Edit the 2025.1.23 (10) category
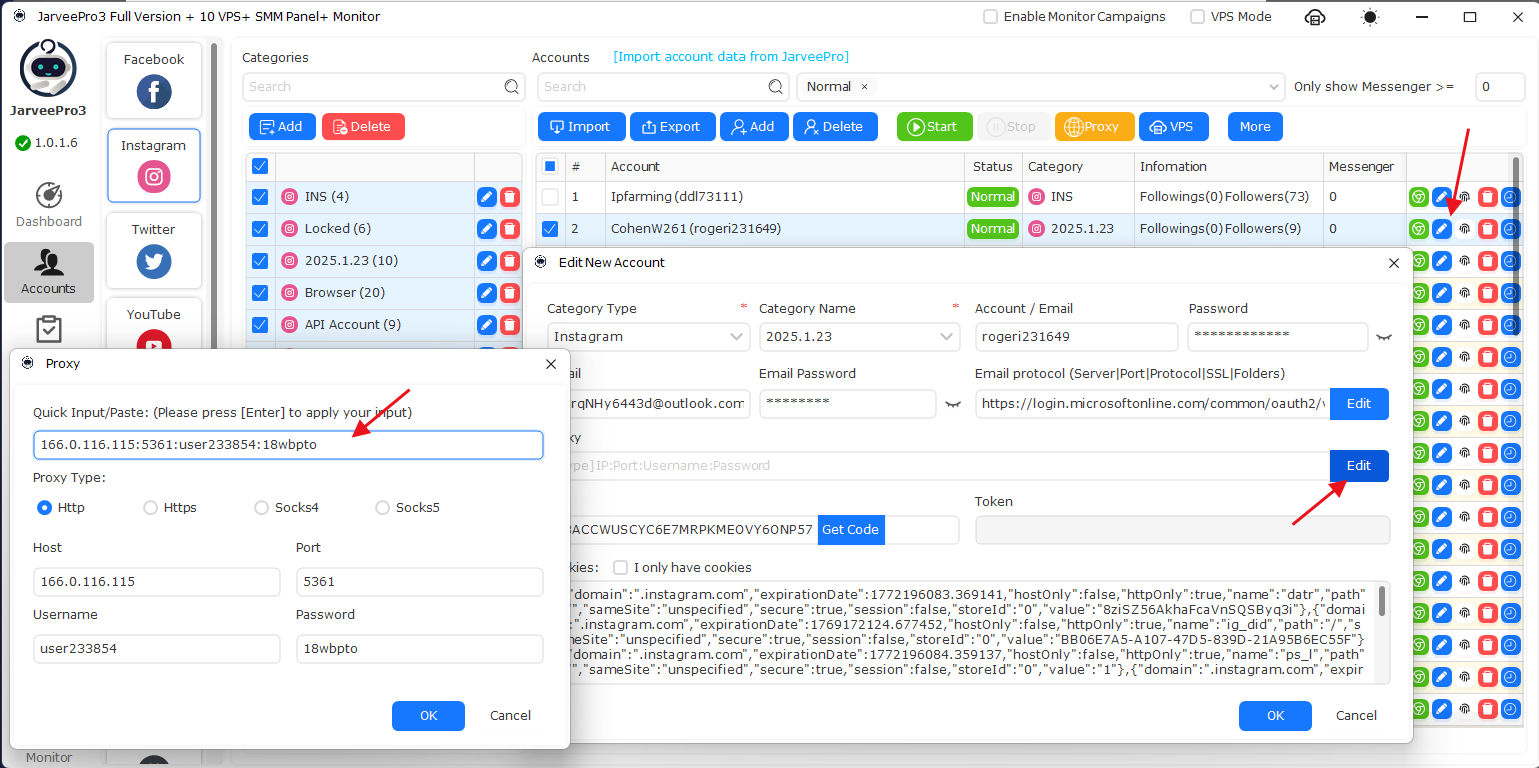Screen dimensions: 1539x768 click(487, 261)
